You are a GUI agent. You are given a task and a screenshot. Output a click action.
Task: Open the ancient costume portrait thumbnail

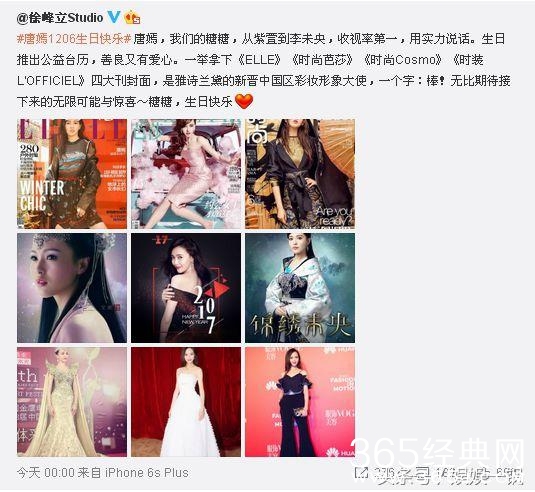point(72,288)
